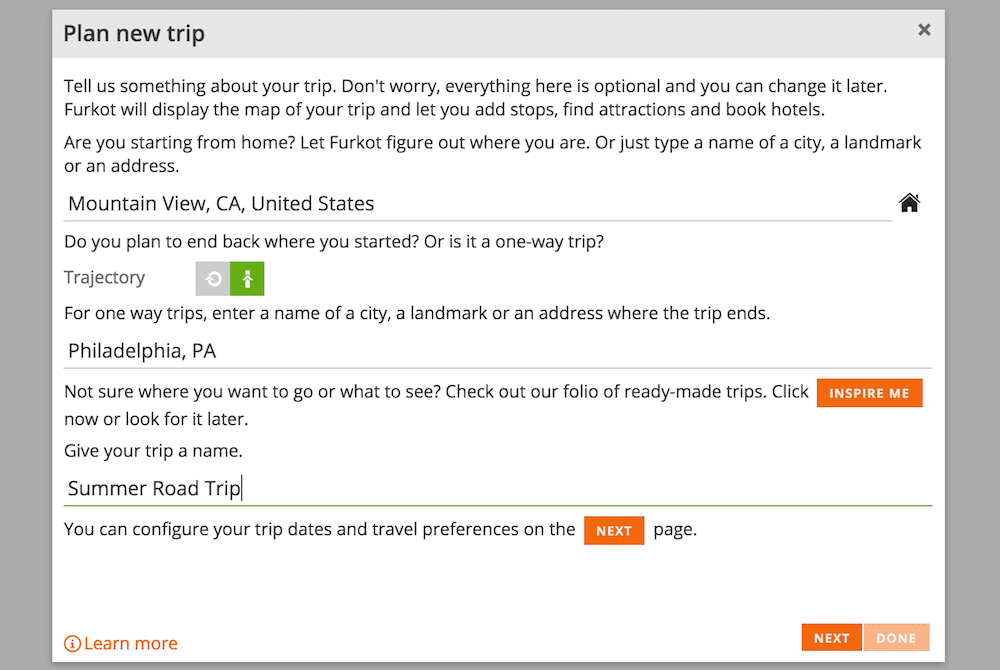The height and width of the screenshot is (670, 1000).
Task: Click the home icon to detect location
Action: 909,203
